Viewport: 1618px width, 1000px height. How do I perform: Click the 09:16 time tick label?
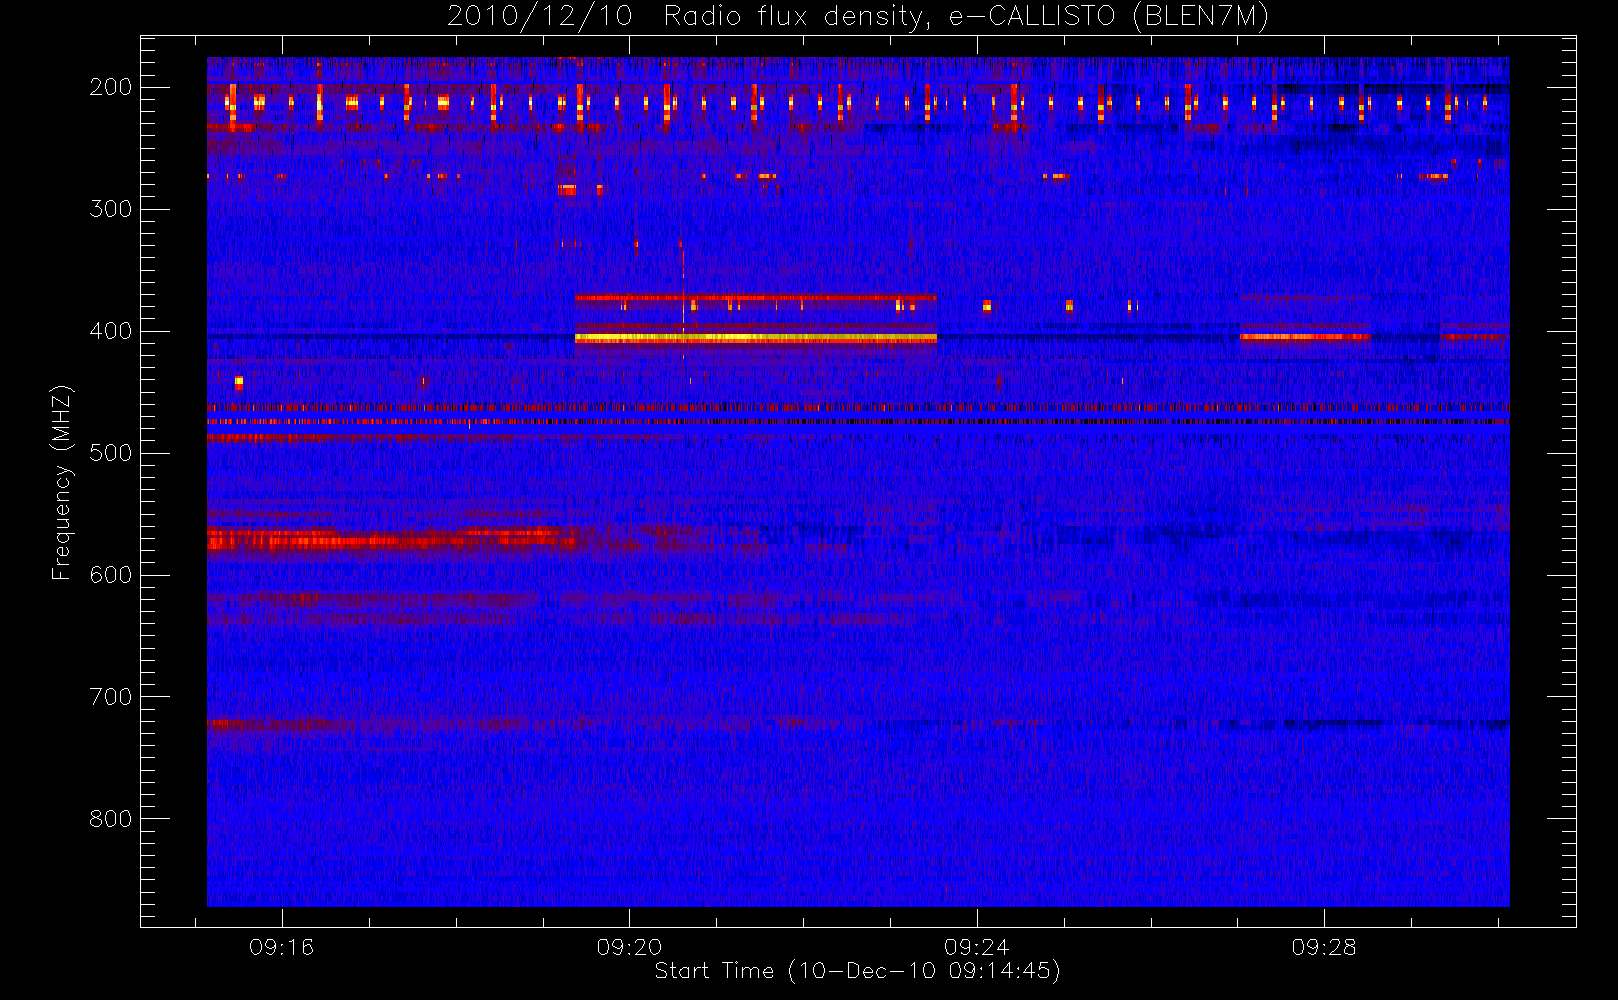(x=282, y=947)
